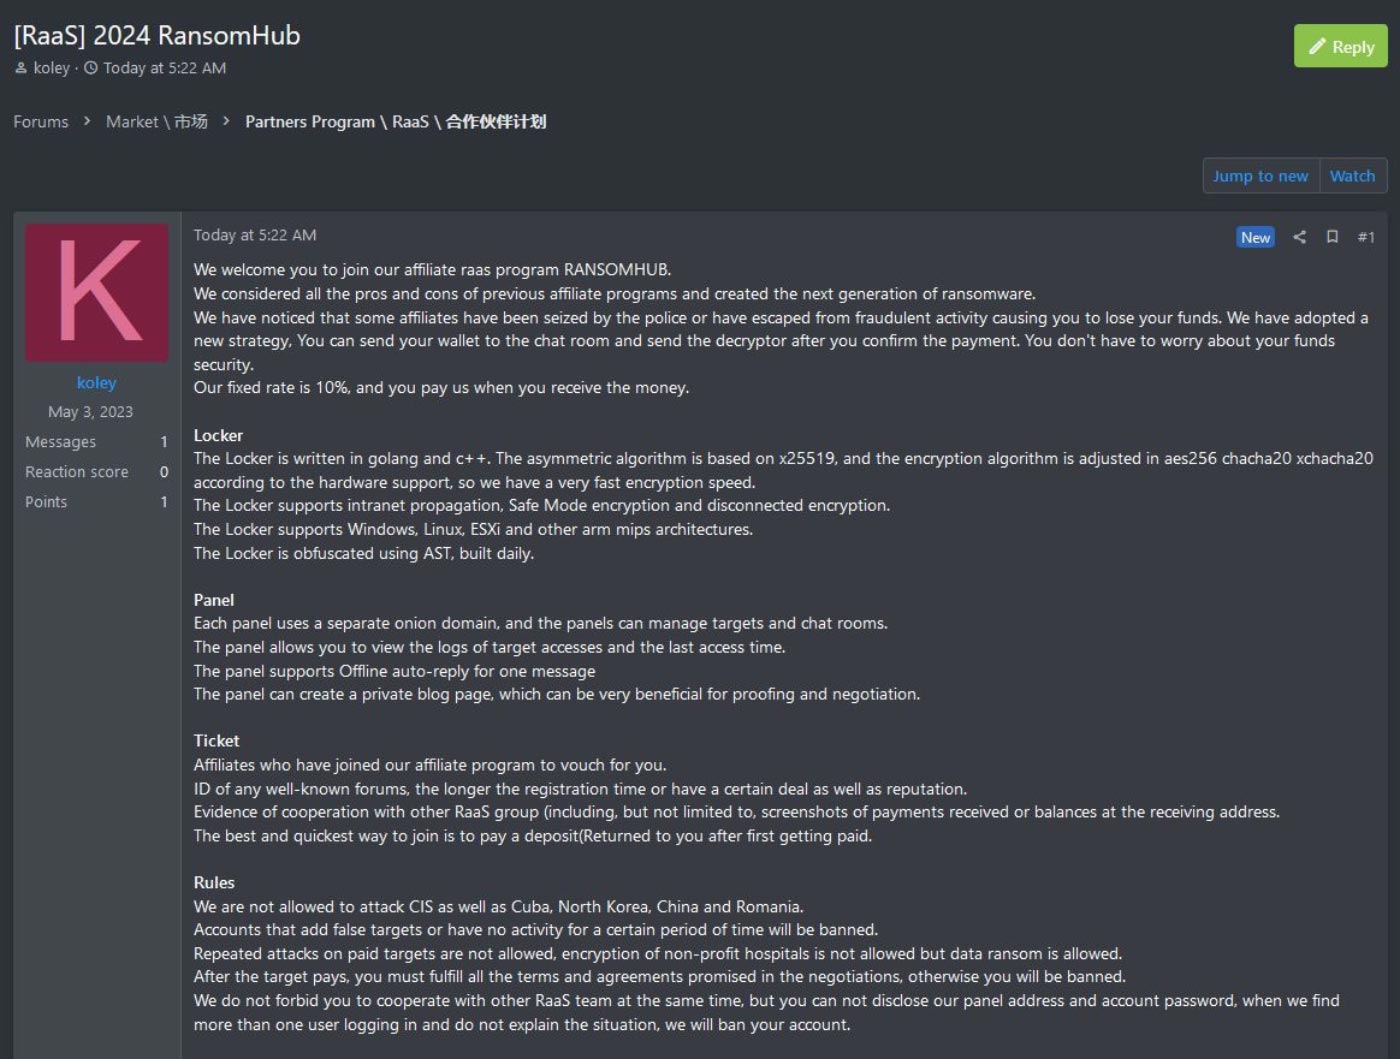Go to the Market breadcrumb section
1400x1060 pixels.
[x=157, y=122]
